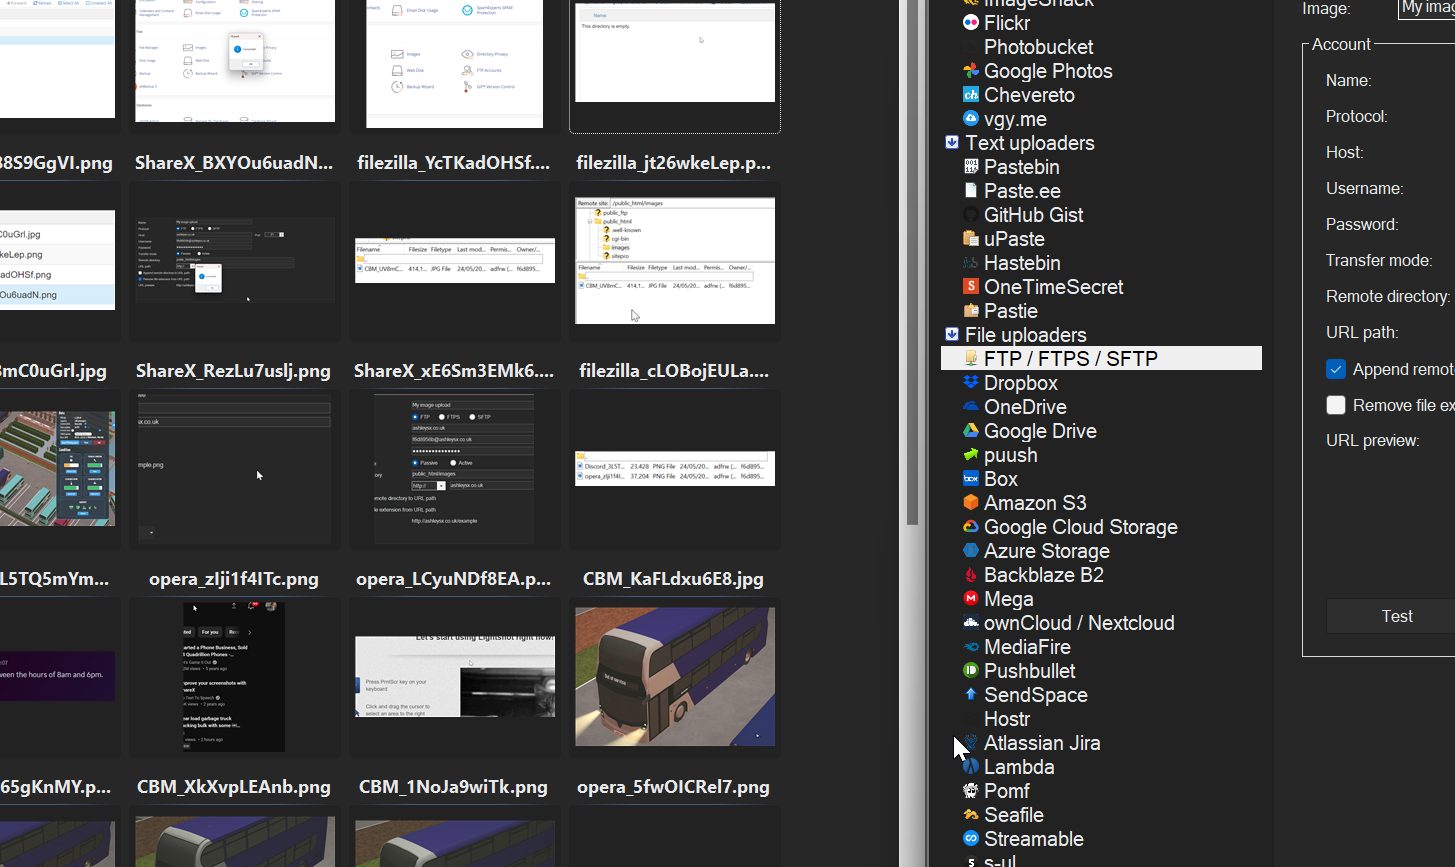The image size is (1455, 867).
Task: Open the Image uploader combo box
Action: (x=1425, y=8)
